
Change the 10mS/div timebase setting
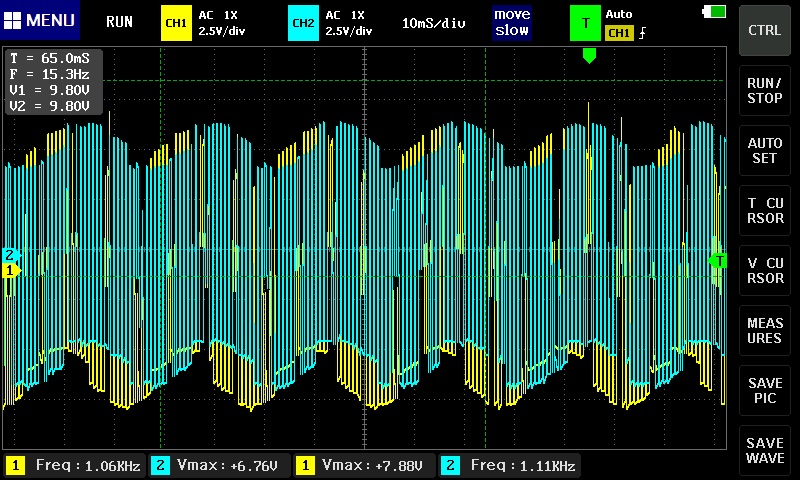(x=435, y=22)
